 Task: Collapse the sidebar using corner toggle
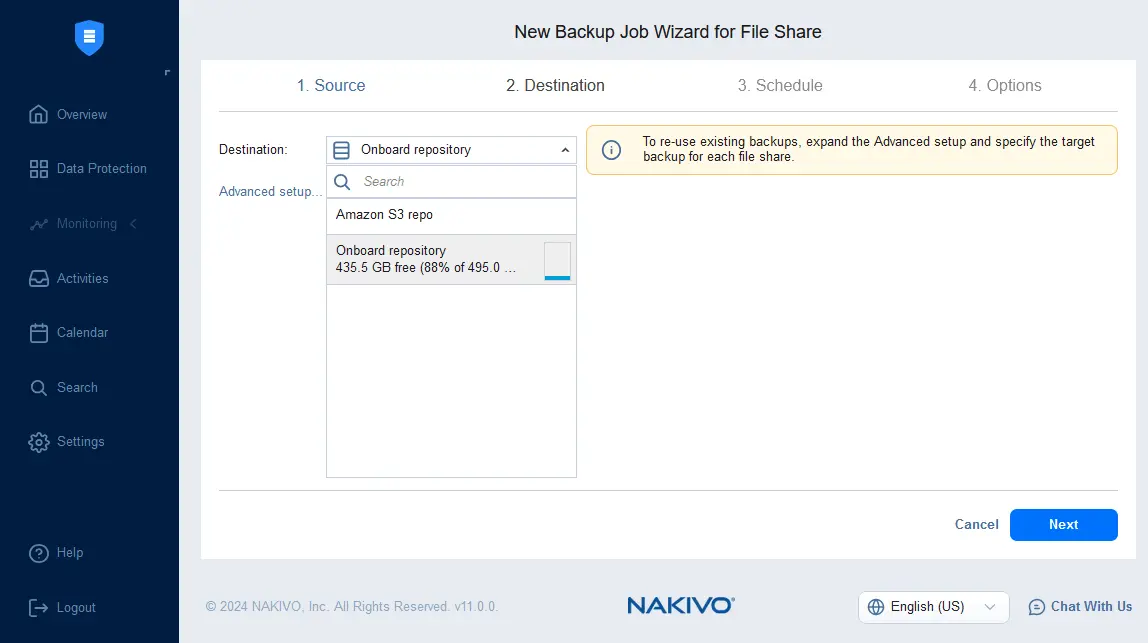[x=167, y=72]
